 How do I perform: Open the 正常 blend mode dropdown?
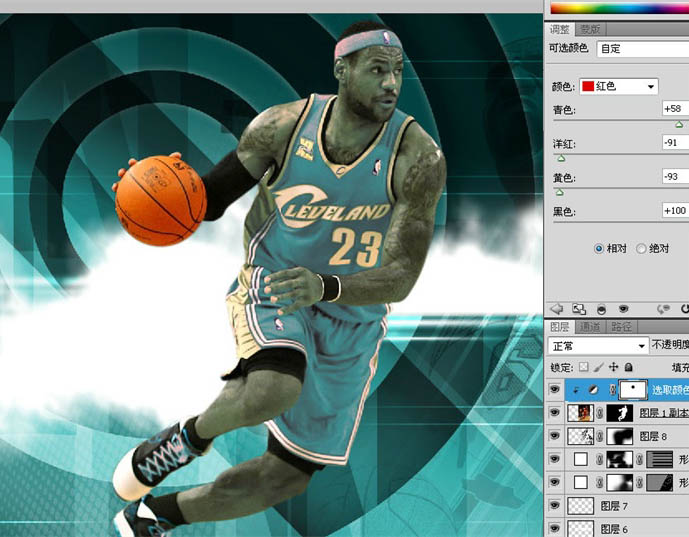[598, 346]
